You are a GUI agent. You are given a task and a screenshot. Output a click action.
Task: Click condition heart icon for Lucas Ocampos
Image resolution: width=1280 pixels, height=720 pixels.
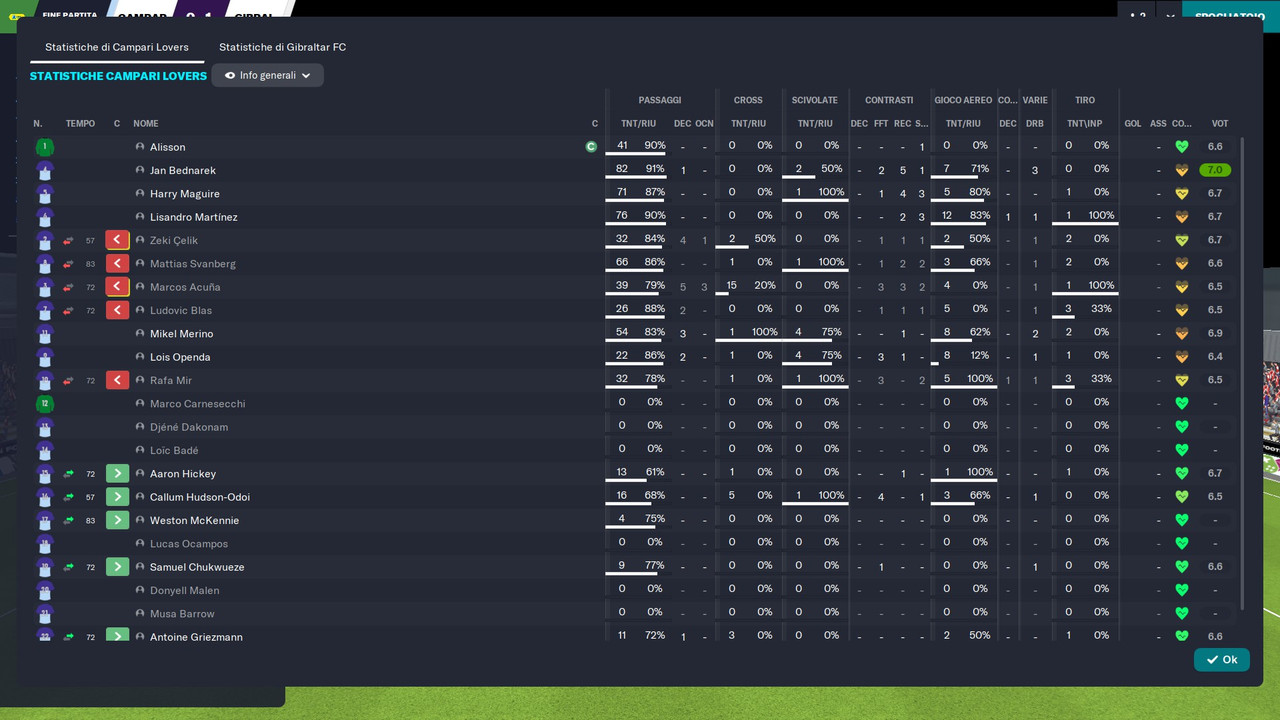pyautogui.click(x=1182, y=544)
